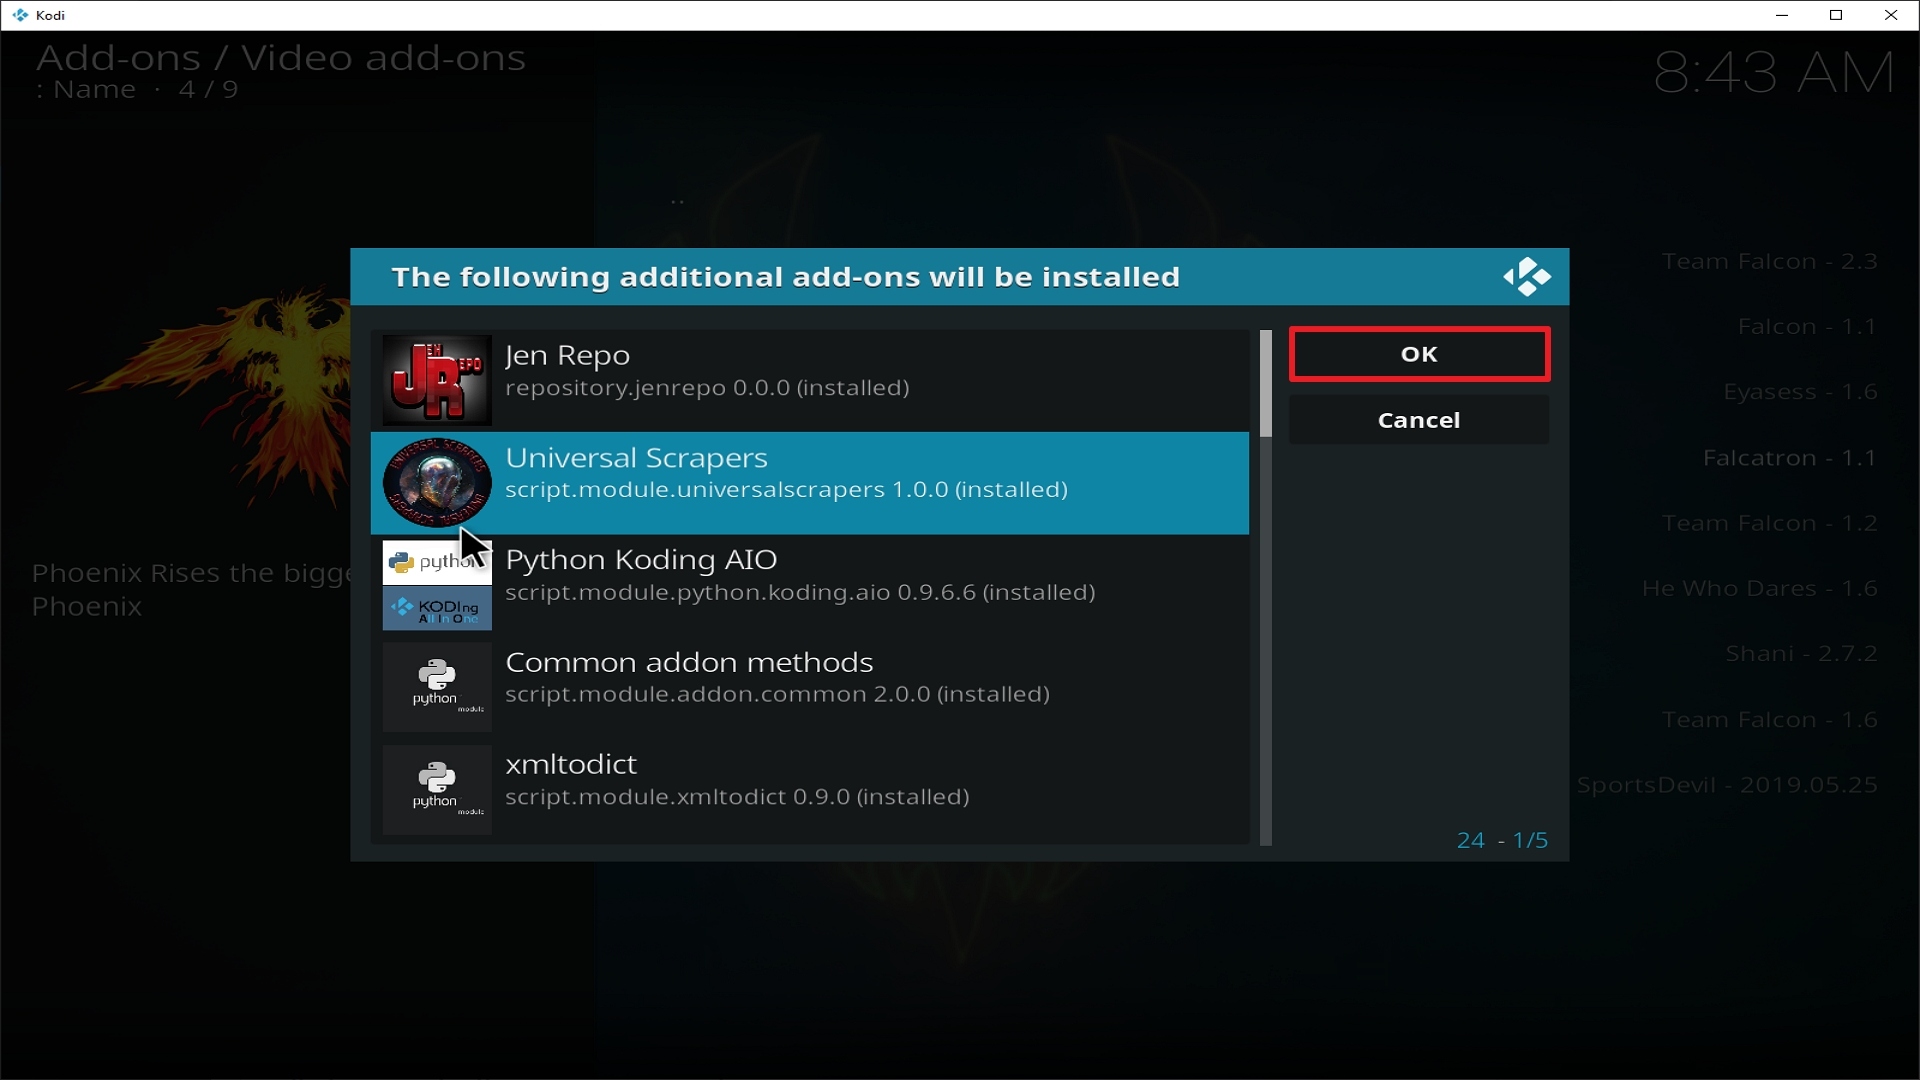
Task: Click He Who Dares - 1.6 entry
Action: point(1759,589)
